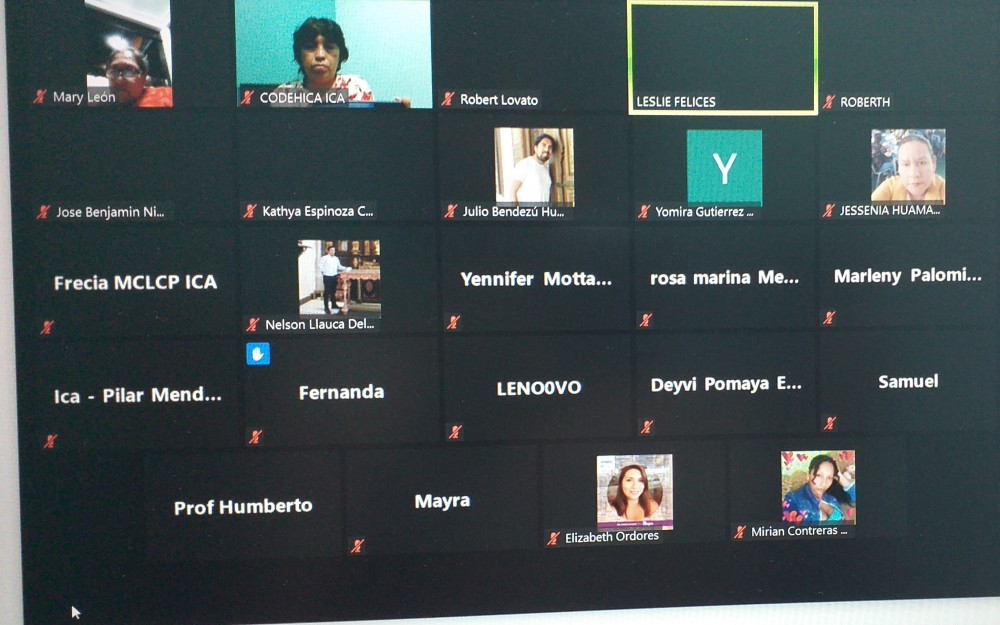
Task: Select JESSENIA HUAMA's profile photo
Action: (x=907, y=166)
